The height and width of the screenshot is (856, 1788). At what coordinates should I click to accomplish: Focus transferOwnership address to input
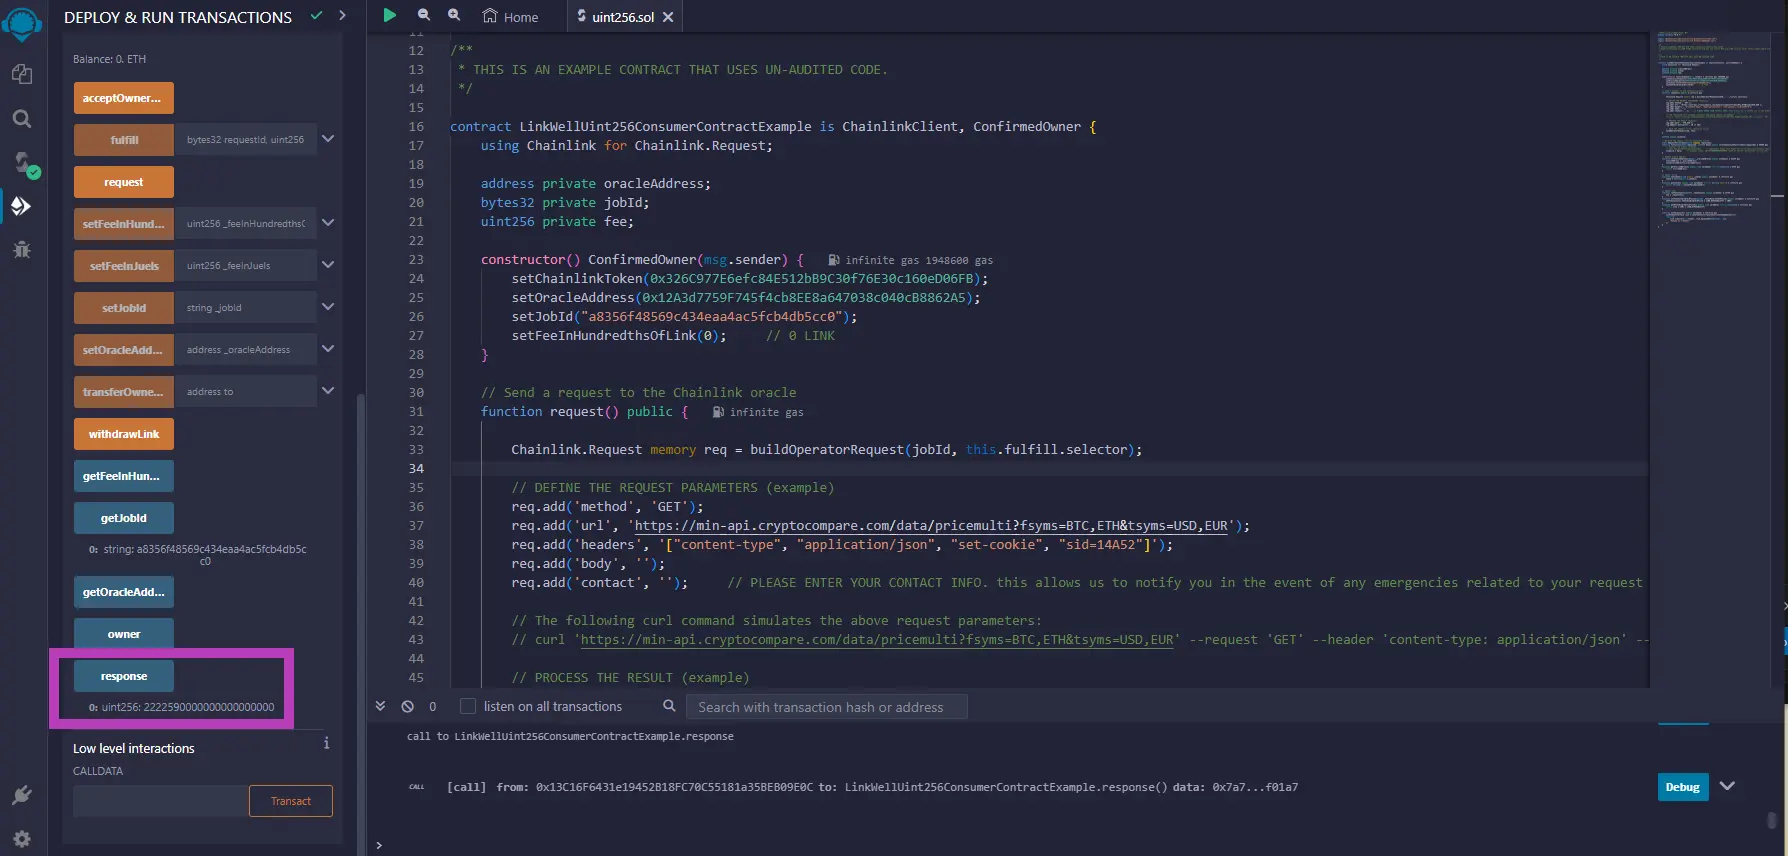(x=246, y=392)
